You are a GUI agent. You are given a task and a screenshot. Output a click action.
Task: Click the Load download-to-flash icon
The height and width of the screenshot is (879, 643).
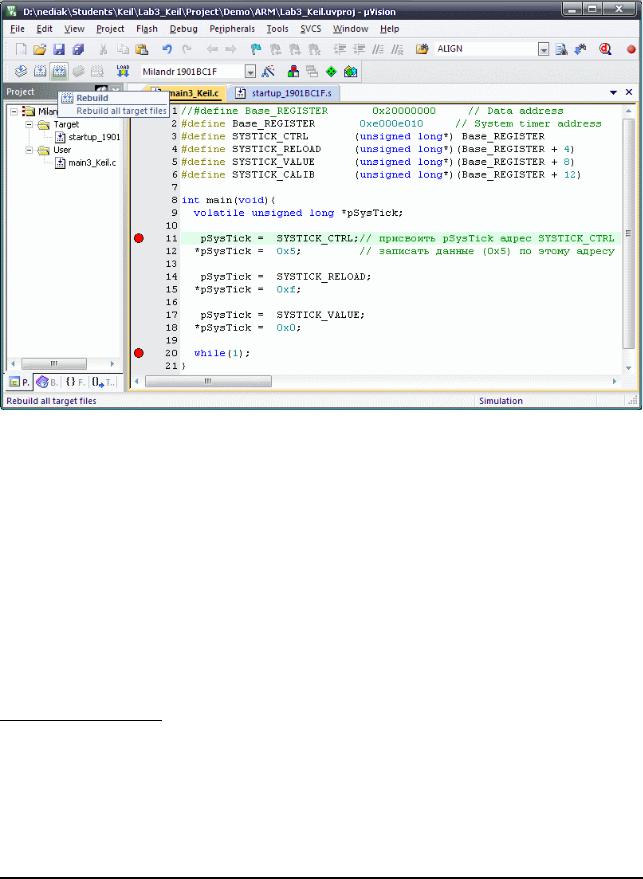[123, 71]
